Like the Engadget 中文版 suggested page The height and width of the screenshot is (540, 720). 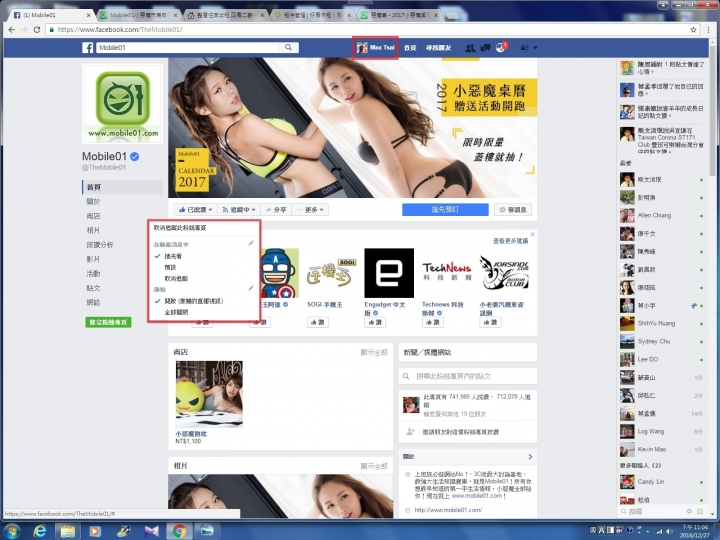375,322
